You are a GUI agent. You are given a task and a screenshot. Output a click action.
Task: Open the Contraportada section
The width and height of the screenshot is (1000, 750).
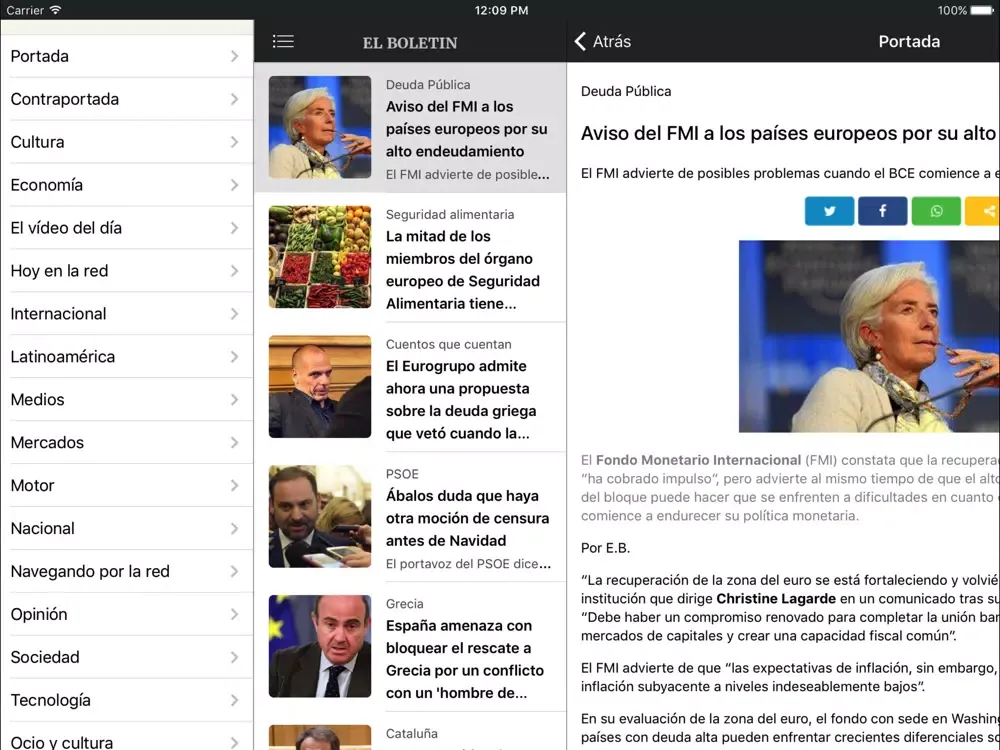pos(127,99)
